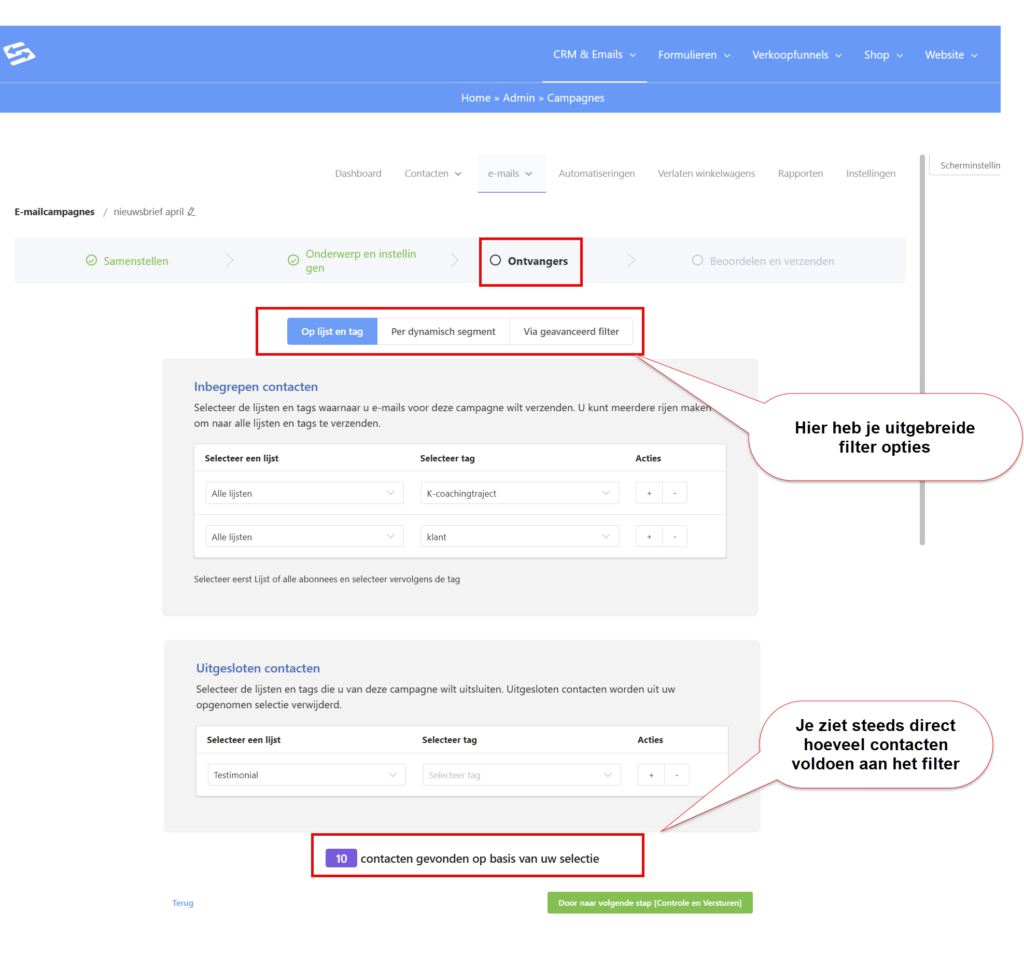Click minus in the Testimonial exclusion row

tap(677, 775)
